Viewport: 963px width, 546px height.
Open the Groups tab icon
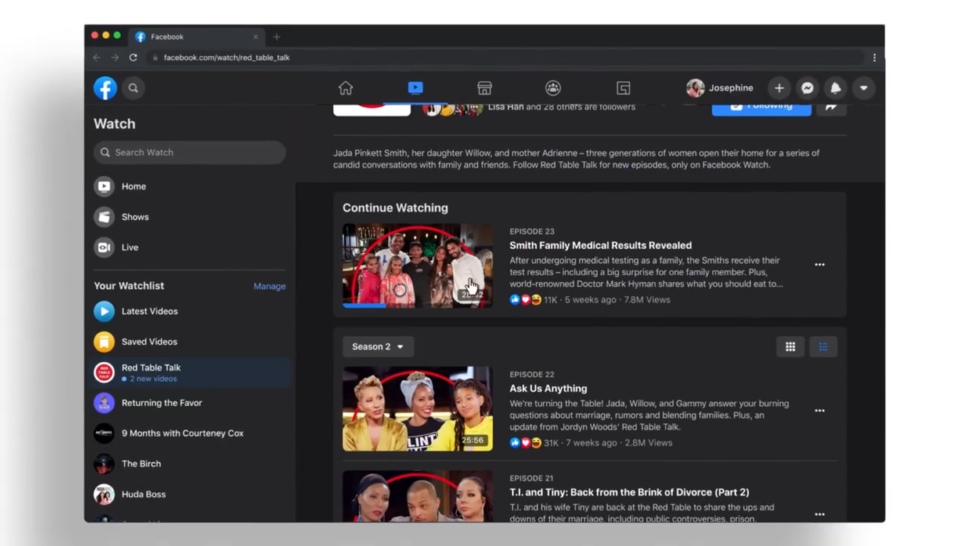pos(553,88)
